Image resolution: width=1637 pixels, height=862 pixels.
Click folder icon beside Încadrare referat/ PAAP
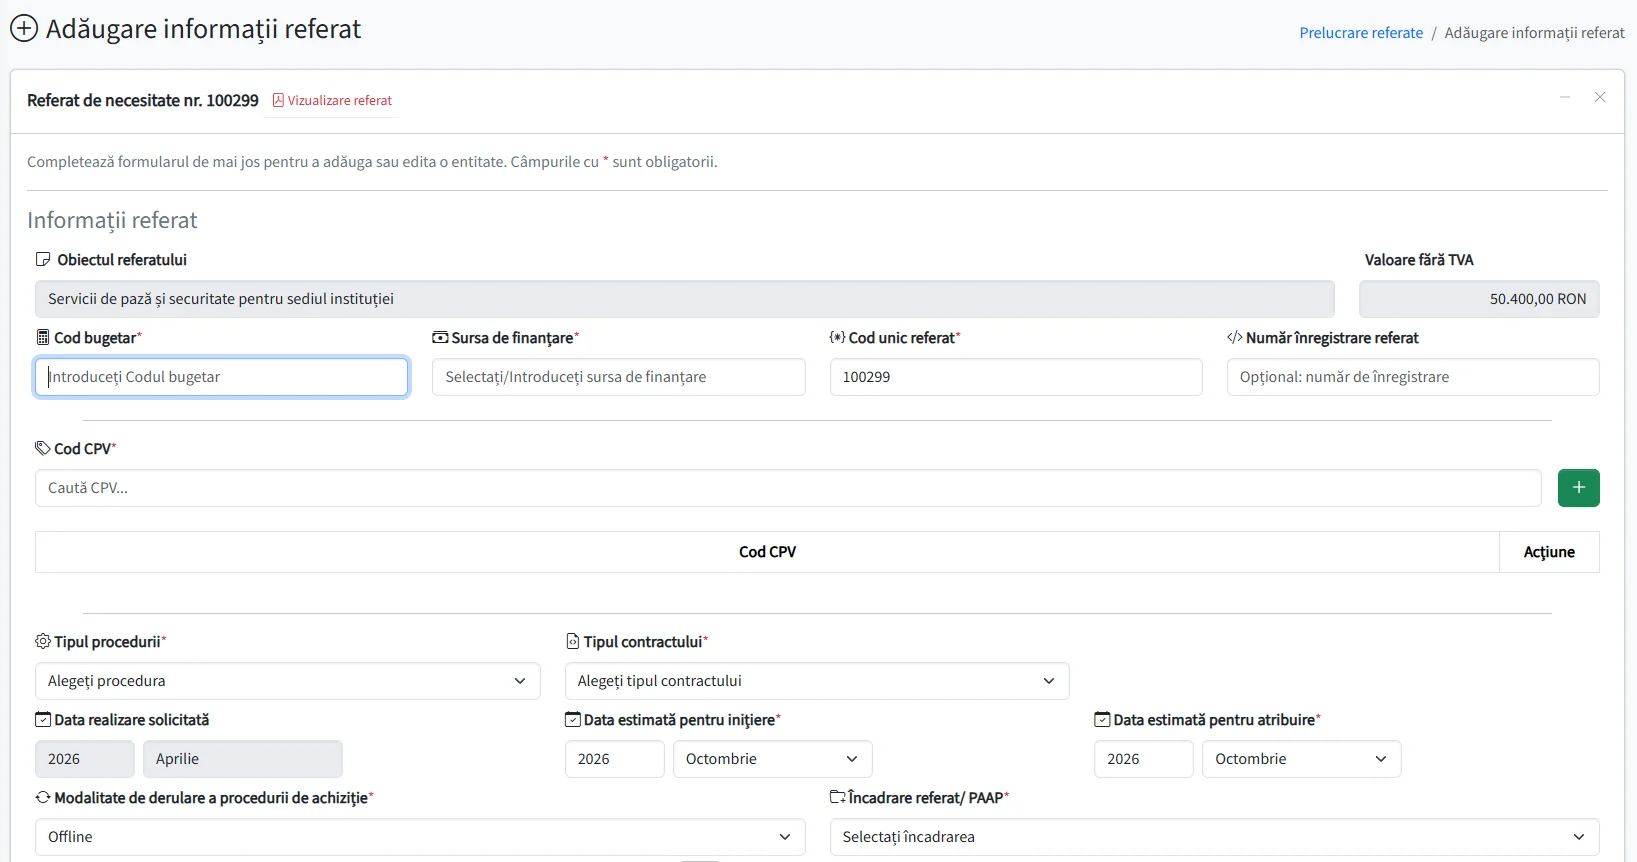pyautogui.click(x=838, y=797)
